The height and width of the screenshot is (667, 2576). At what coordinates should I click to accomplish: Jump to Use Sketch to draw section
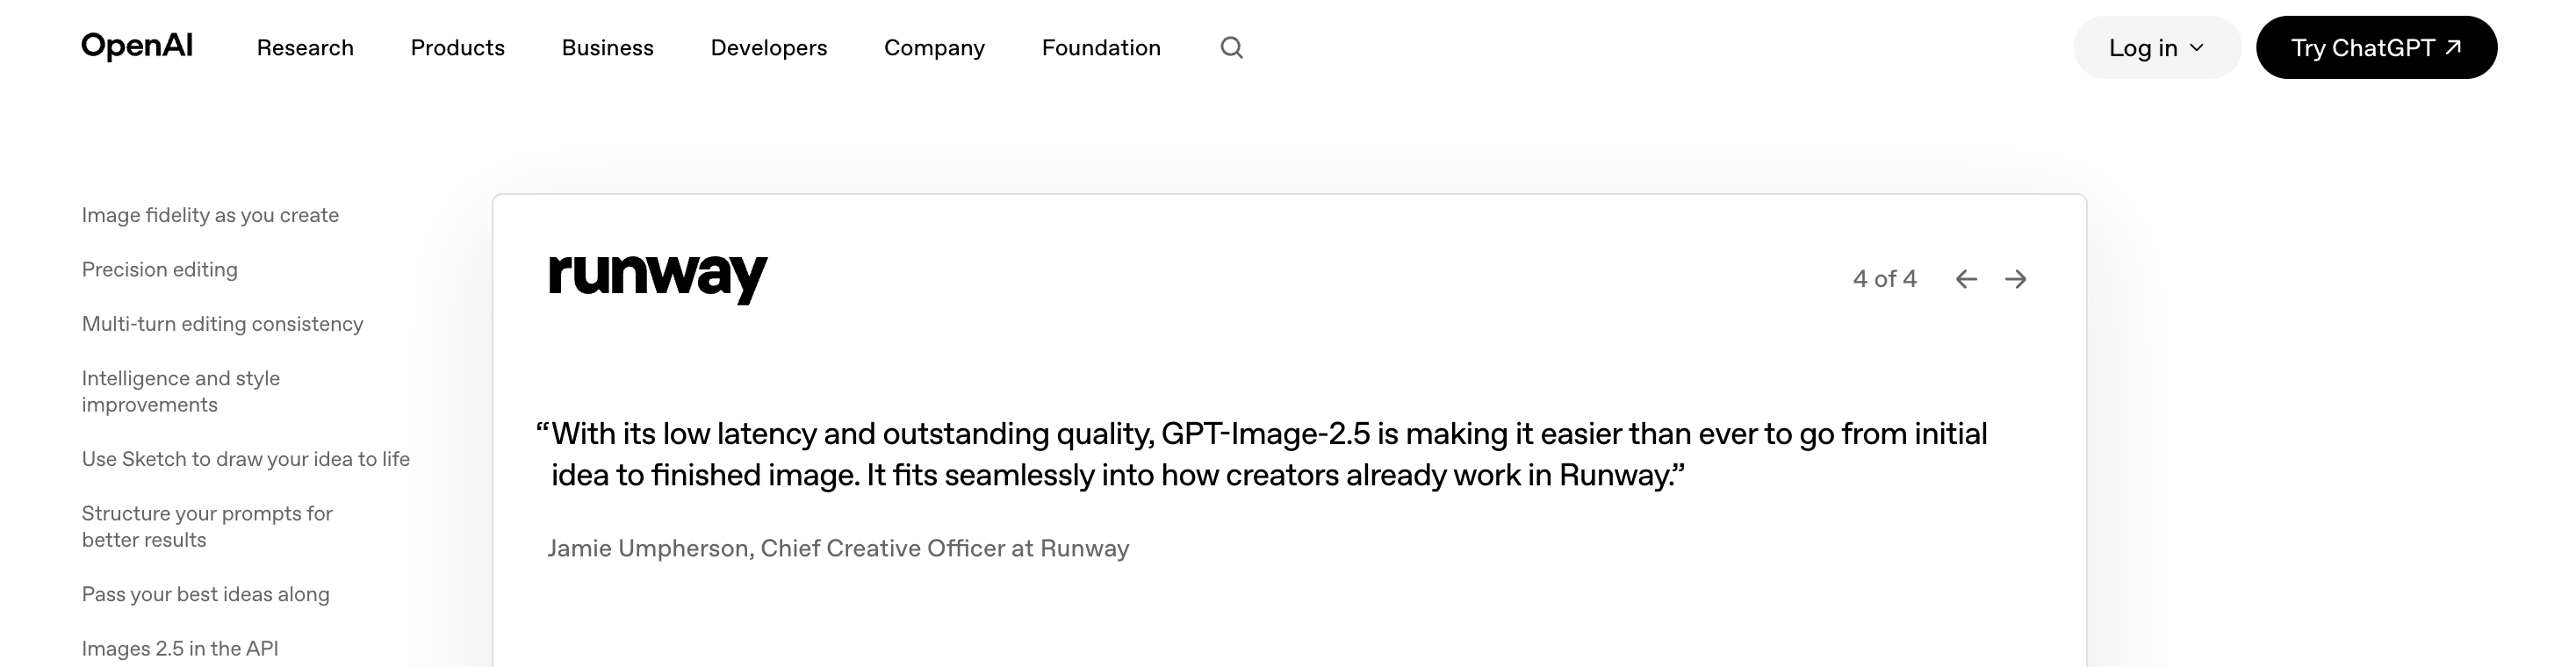pyautogui.click(x=246, y=458)
